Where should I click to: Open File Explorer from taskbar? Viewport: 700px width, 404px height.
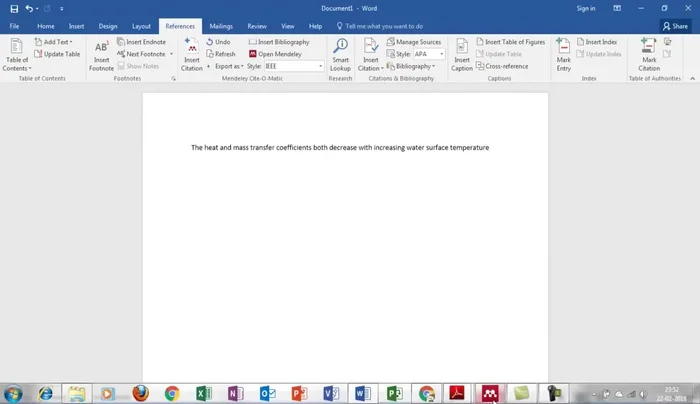coord(77,394)
